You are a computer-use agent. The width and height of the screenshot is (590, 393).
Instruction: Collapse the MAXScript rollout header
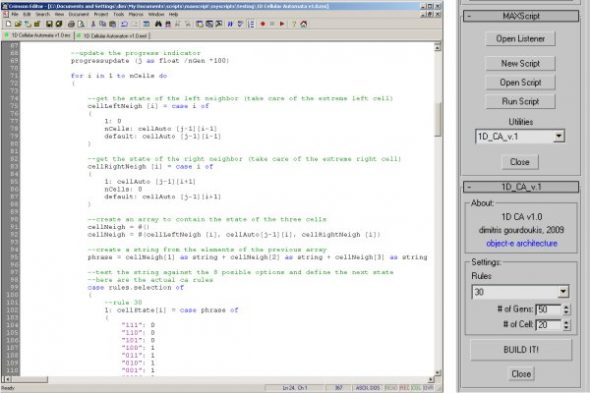point(521,16)
